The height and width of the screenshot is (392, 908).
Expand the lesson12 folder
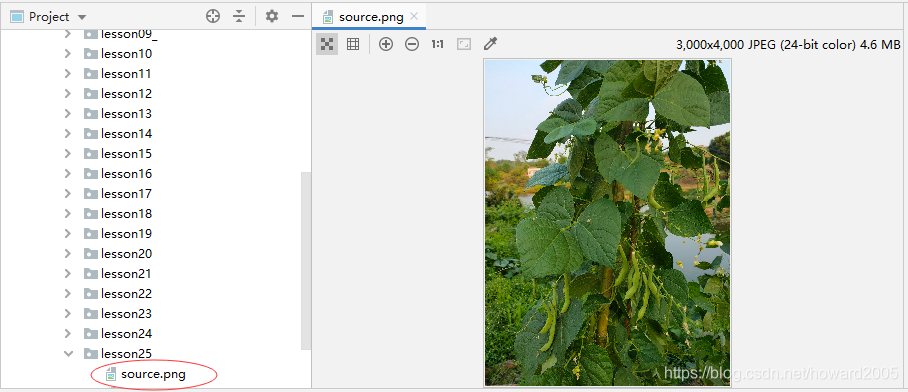[68, 94]
